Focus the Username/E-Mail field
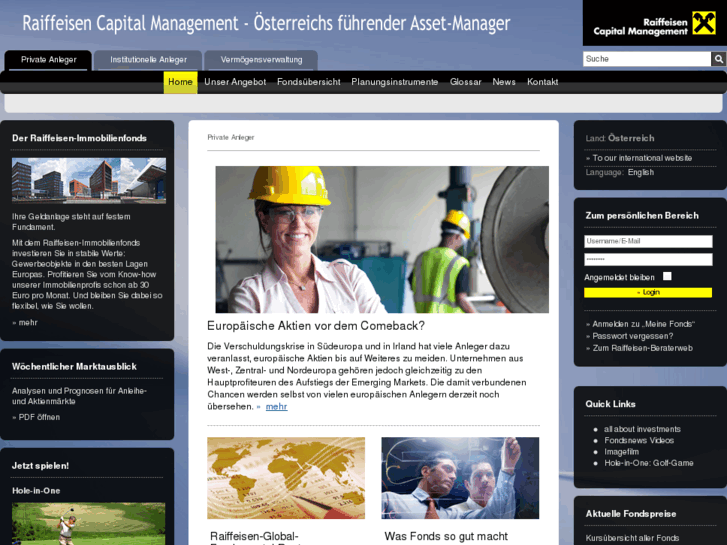727x545 pixels. (x=648, y=241)
